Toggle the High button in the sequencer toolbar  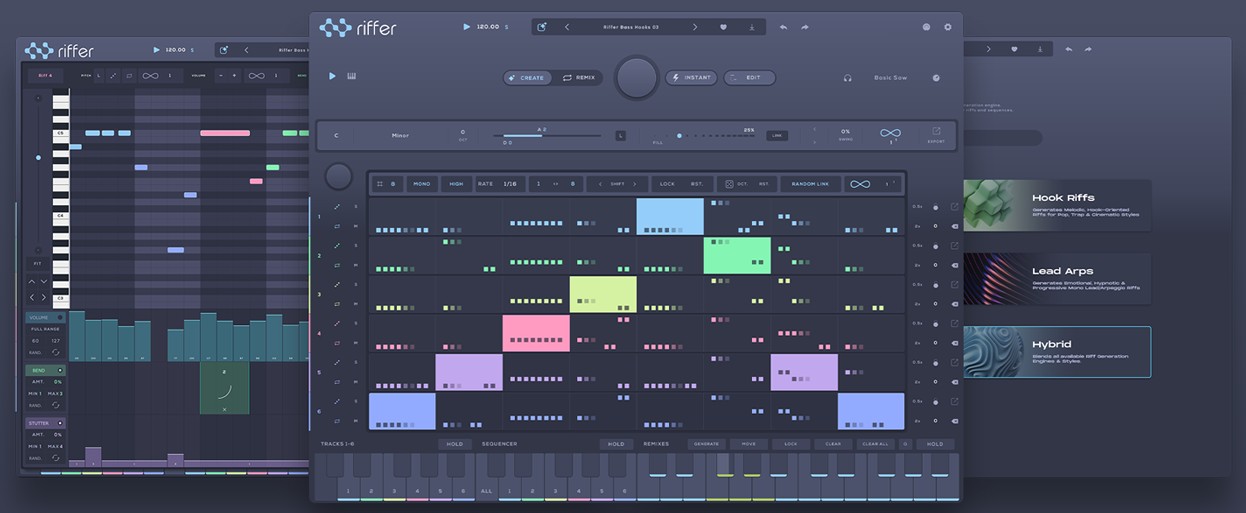click(x=456, y=184)
